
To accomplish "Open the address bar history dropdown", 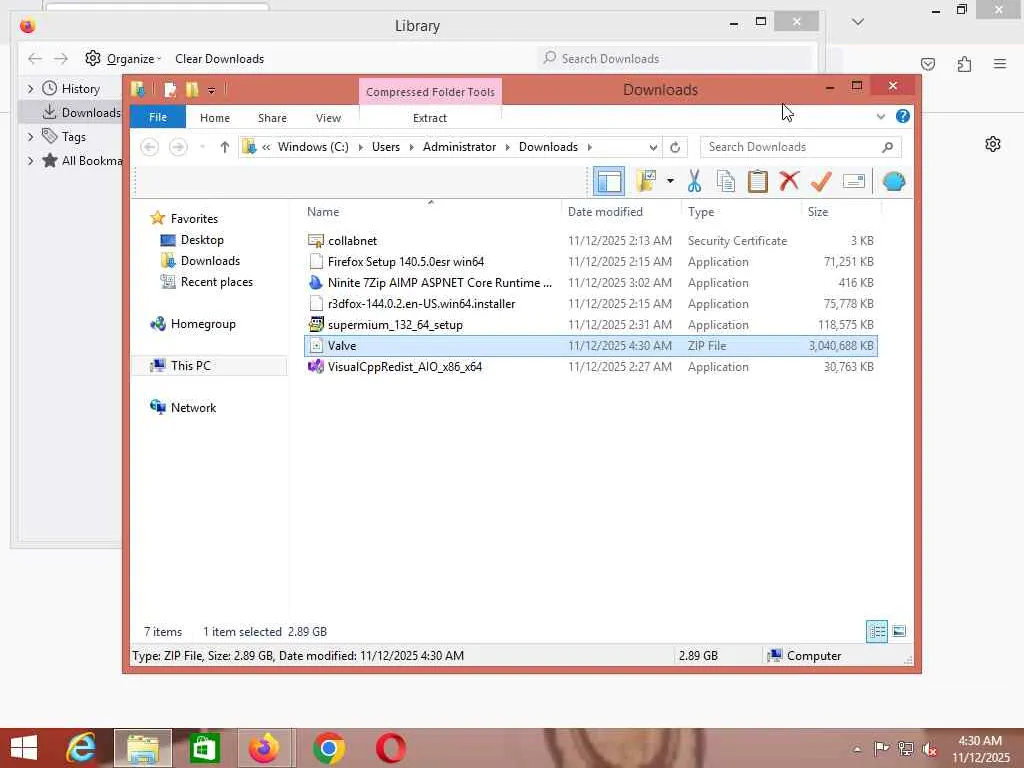I will click(652, 148).
